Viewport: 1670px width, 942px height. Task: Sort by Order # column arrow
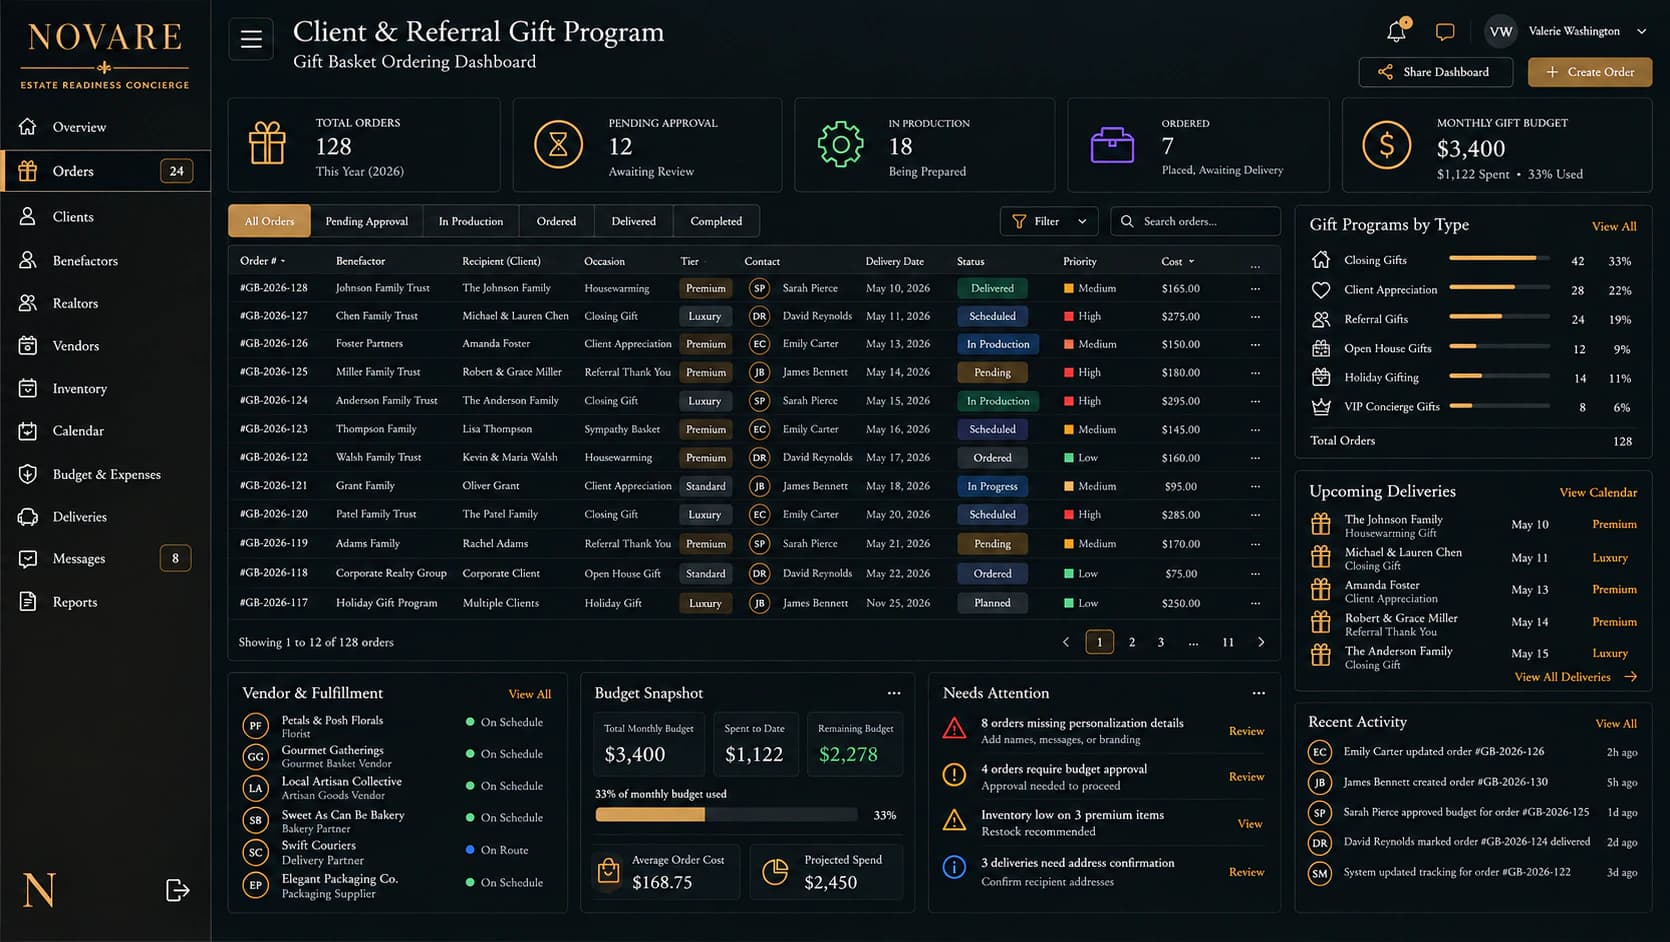point(283,262)
